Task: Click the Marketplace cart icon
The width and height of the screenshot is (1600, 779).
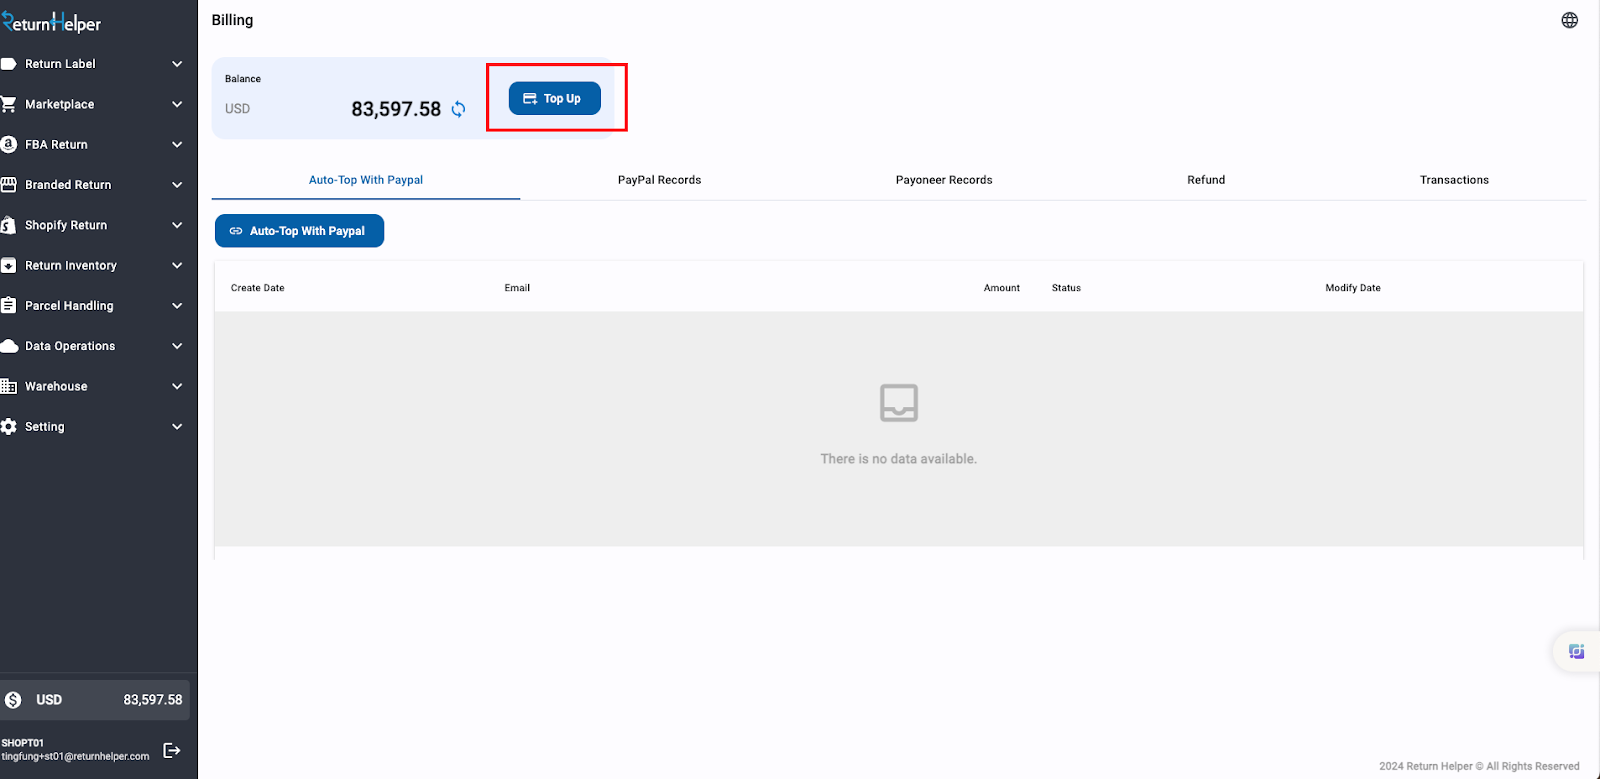Action: (x=9, y=104)
